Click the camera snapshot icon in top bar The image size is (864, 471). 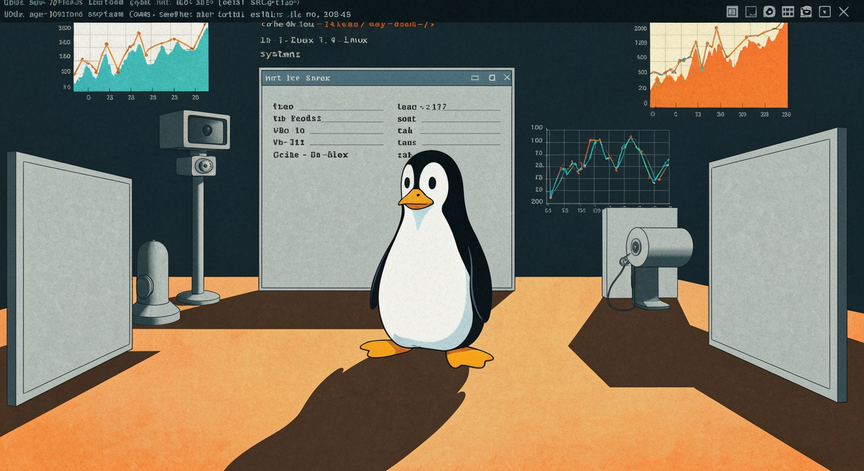tap(806, 12)
